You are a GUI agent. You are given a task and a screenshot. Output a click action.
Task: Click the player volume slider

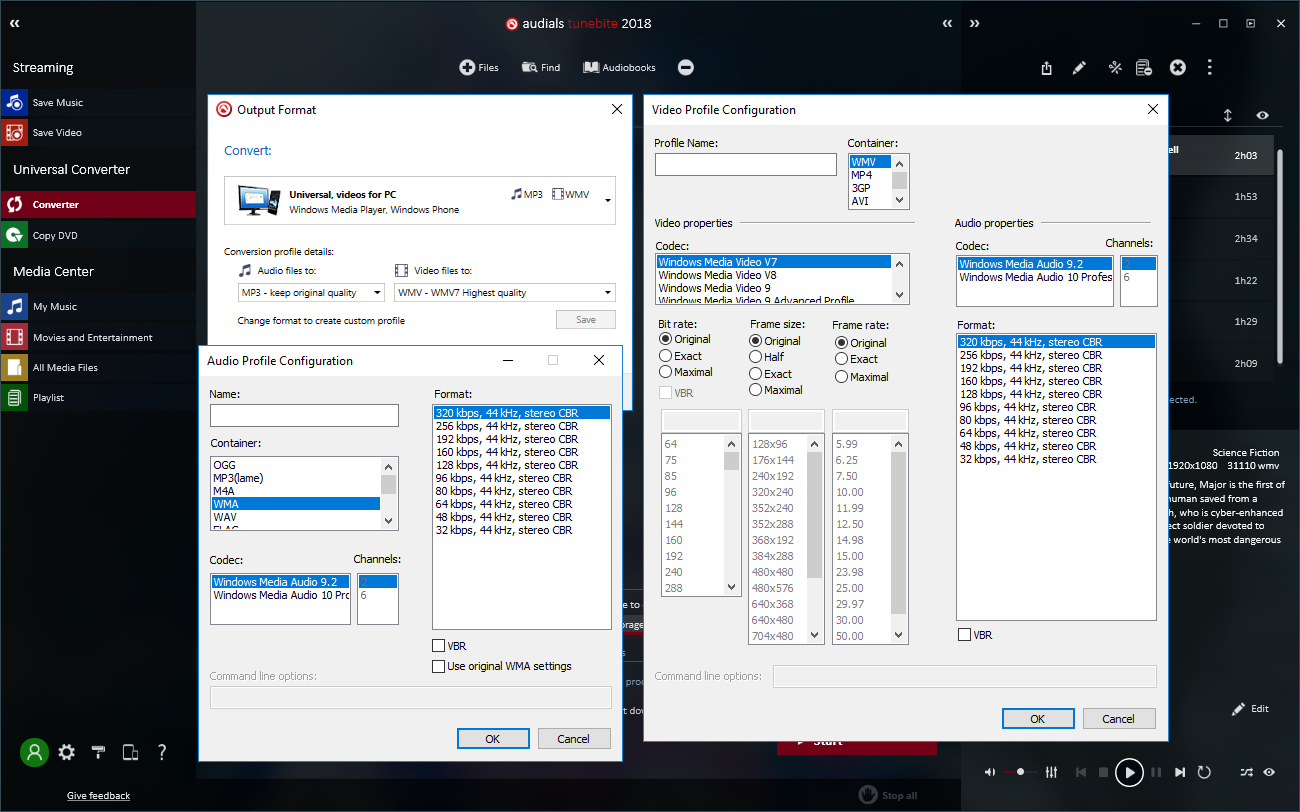pos(1018,772)
